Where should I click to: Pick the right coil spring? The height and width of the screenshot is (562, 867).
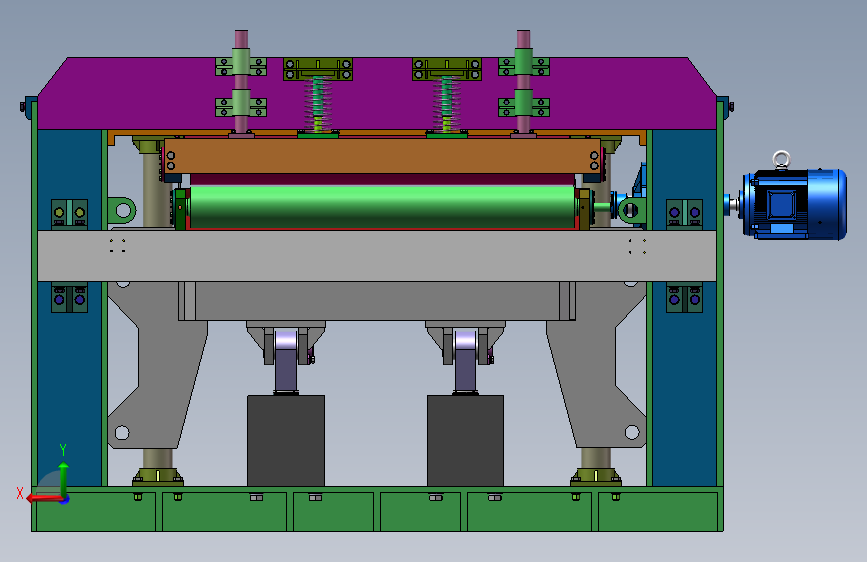446,105
